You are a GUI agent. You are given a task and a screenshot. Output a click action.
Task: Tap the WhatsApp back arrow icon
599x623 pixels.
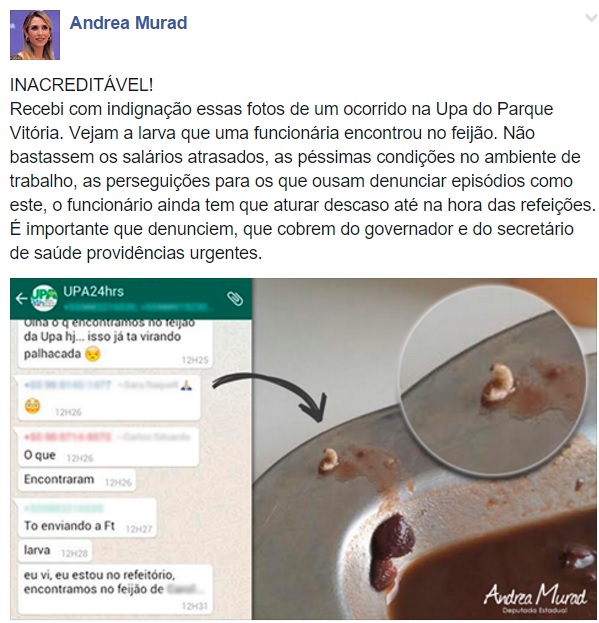point(21,298)
